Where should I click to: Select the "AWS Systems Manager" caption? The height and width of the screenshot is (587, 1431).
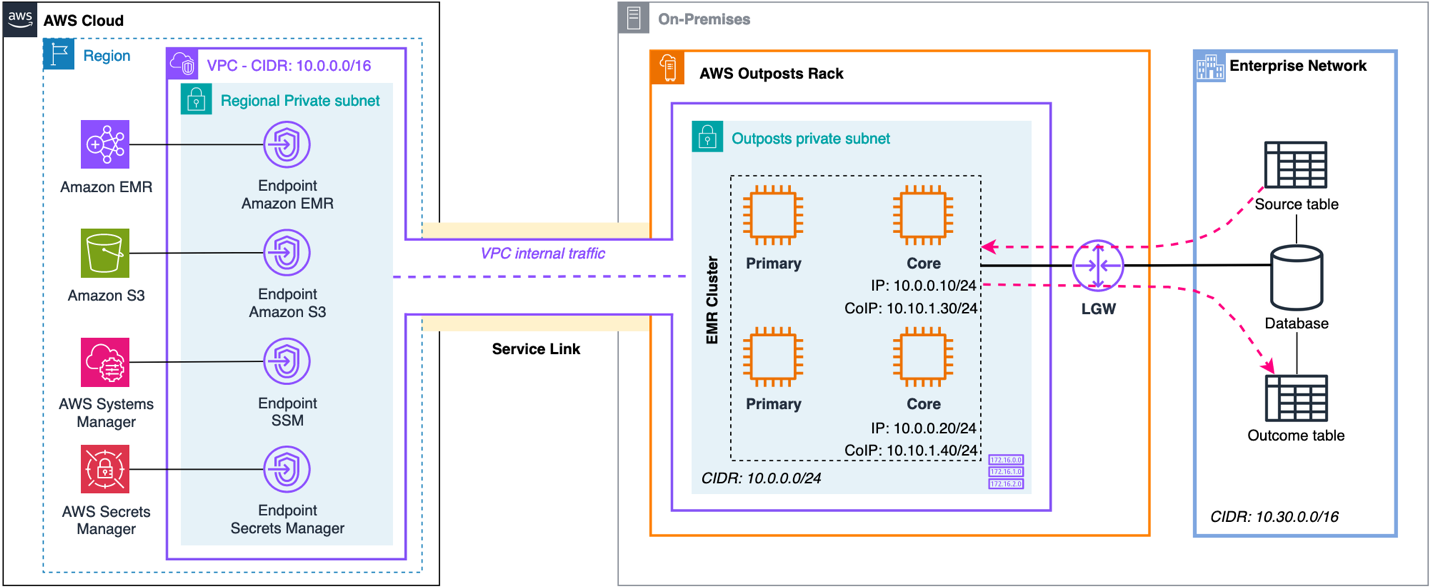106,413
